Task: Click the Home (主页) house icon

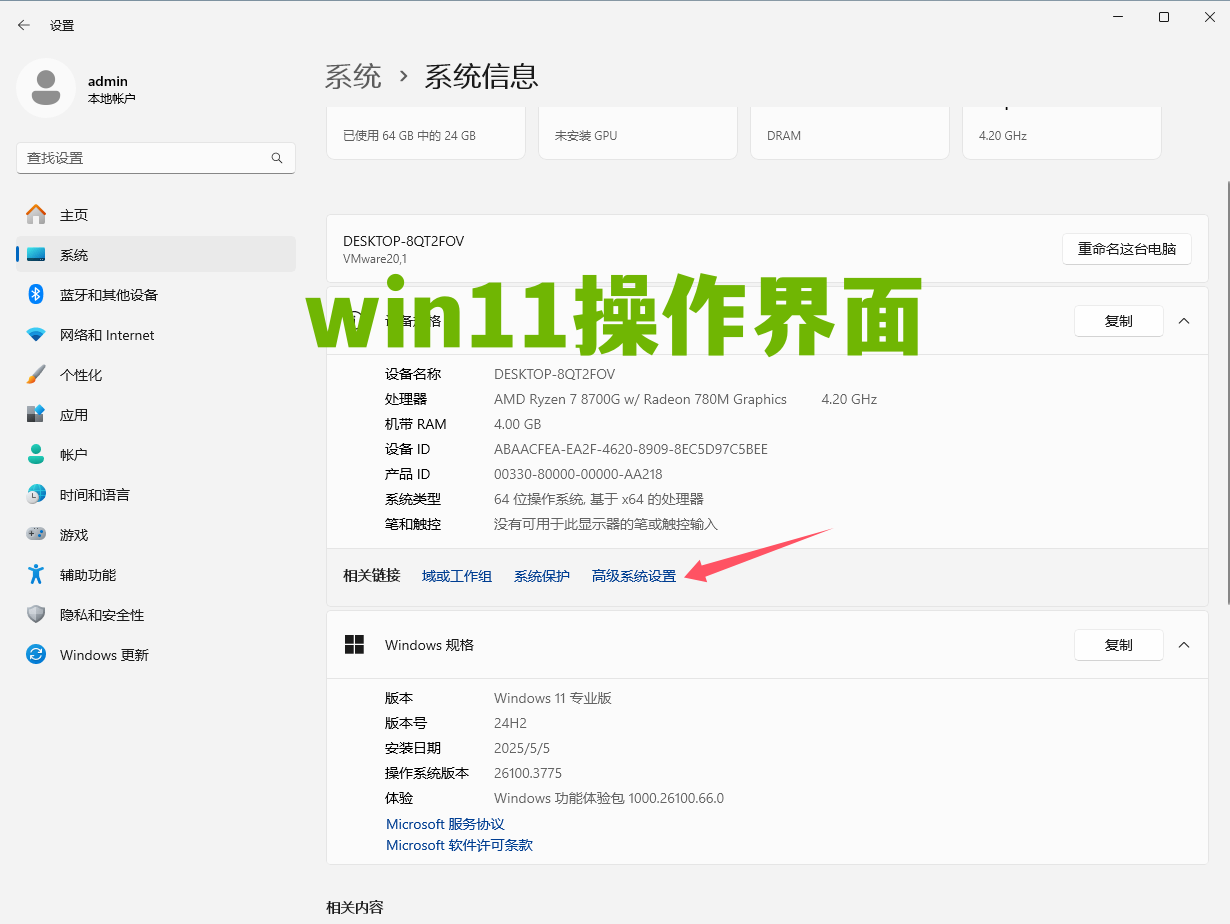Action: tap(36, 214)
